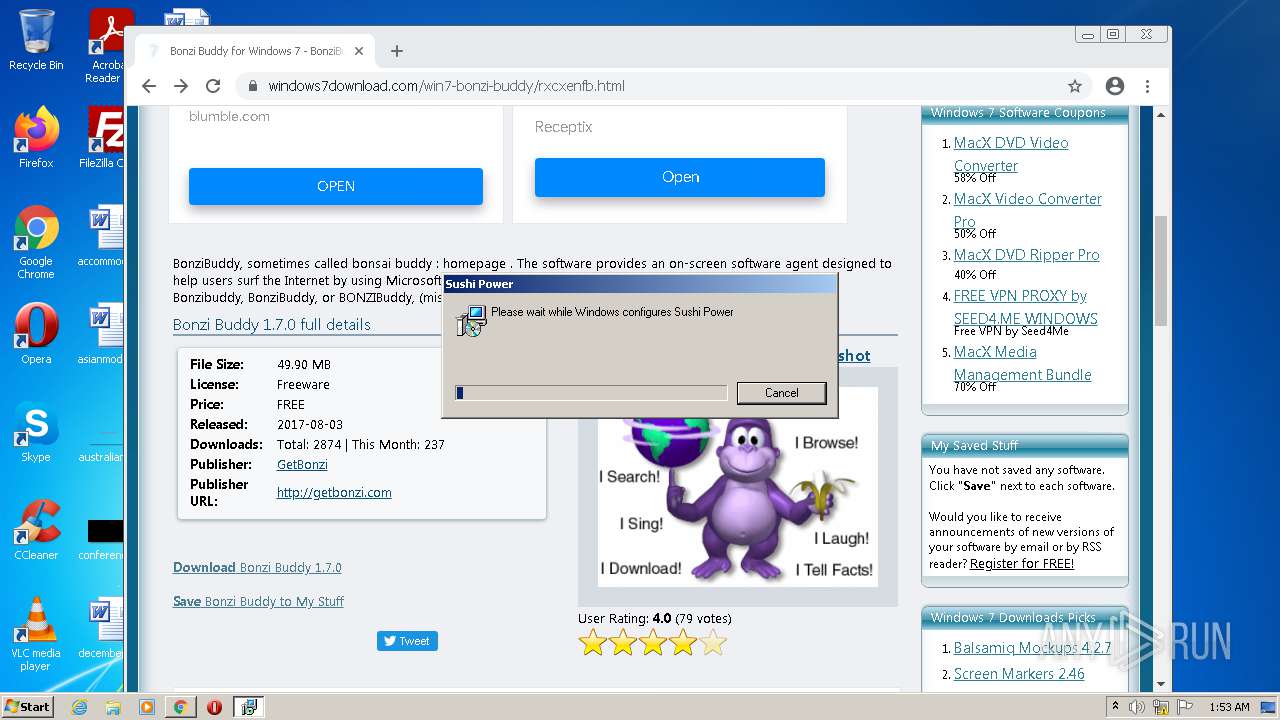The width and height of the screenshot is (1280, 720).
Task: Click Download Bonzi Buddy 1.7.0 link
Action: 257,567
